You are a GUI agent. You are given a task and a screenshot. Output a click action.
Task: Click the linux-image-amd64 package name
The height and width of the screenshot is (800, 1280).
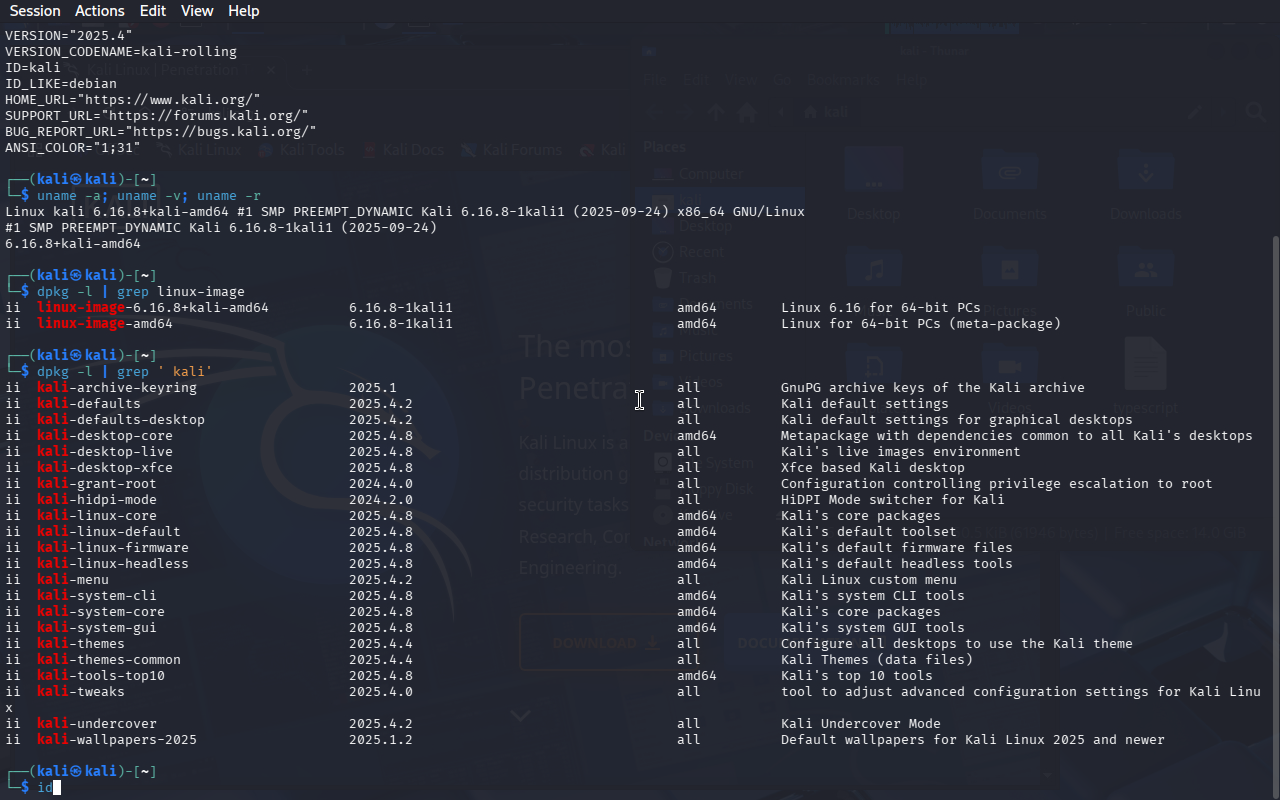[105, 323]
